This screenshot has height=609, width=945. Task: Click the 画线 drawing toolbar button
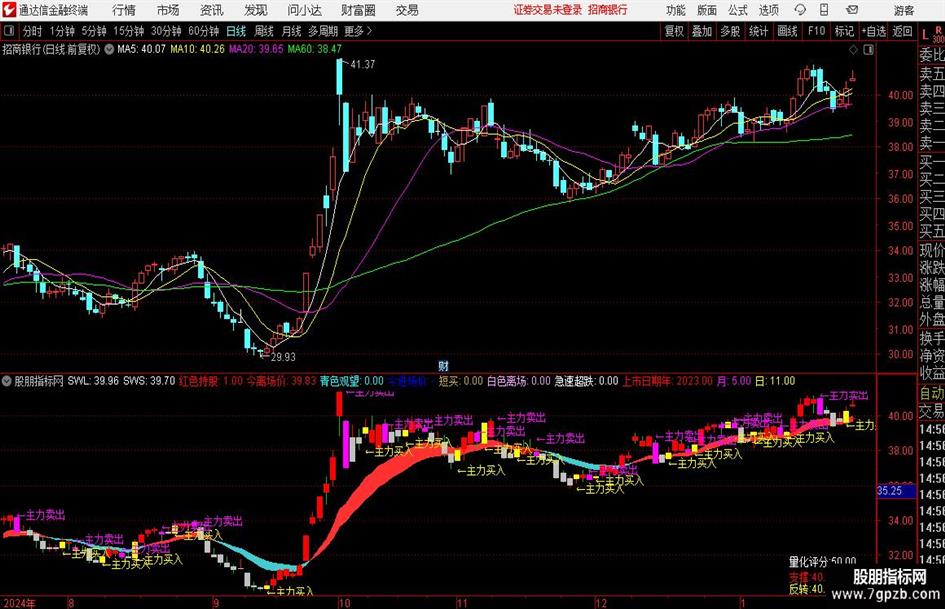(787, 31)
